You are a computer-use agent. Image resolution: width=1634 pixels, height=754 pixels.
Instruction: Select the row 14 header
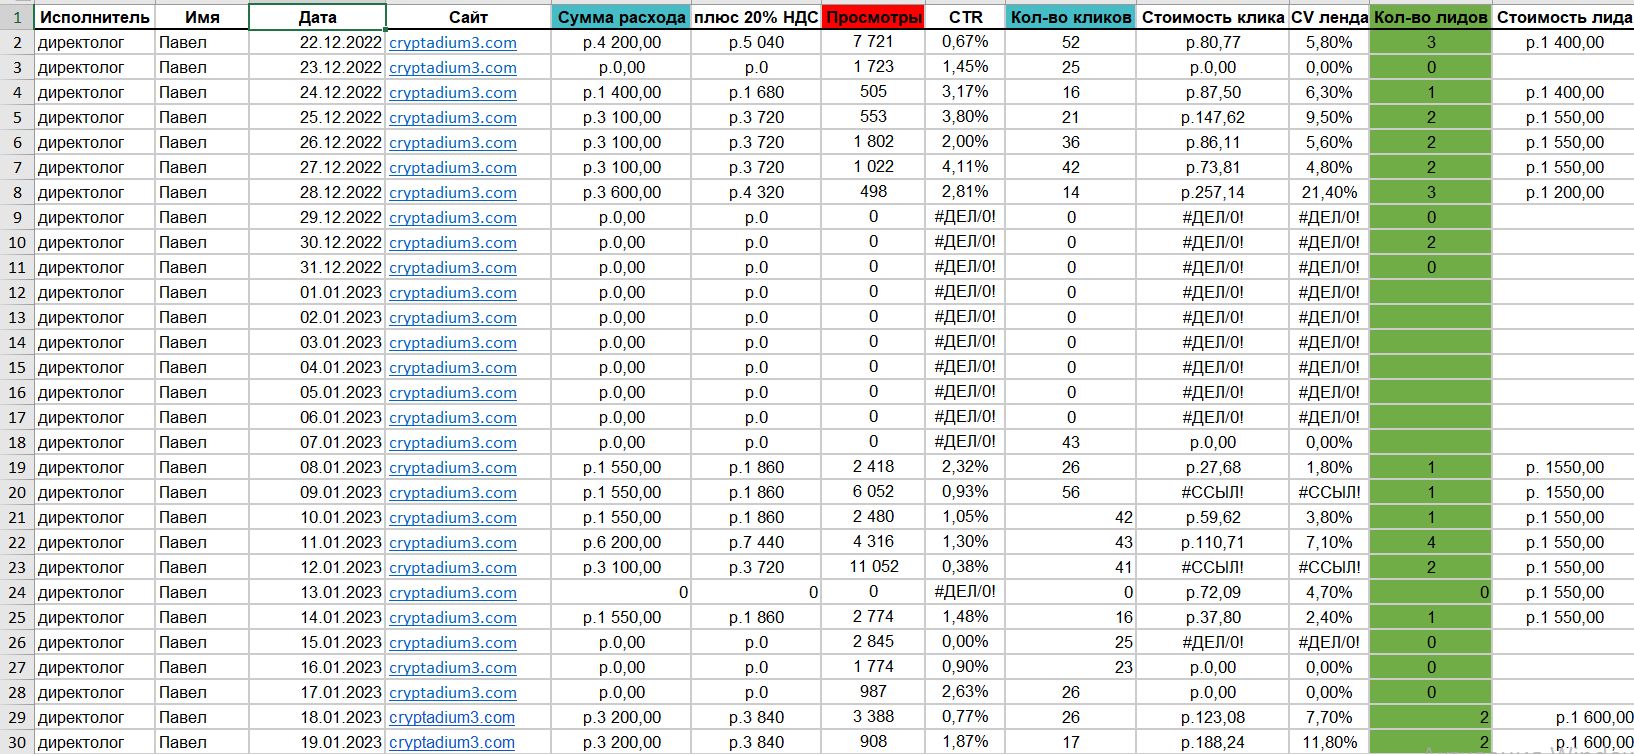(x=17, y=342)
